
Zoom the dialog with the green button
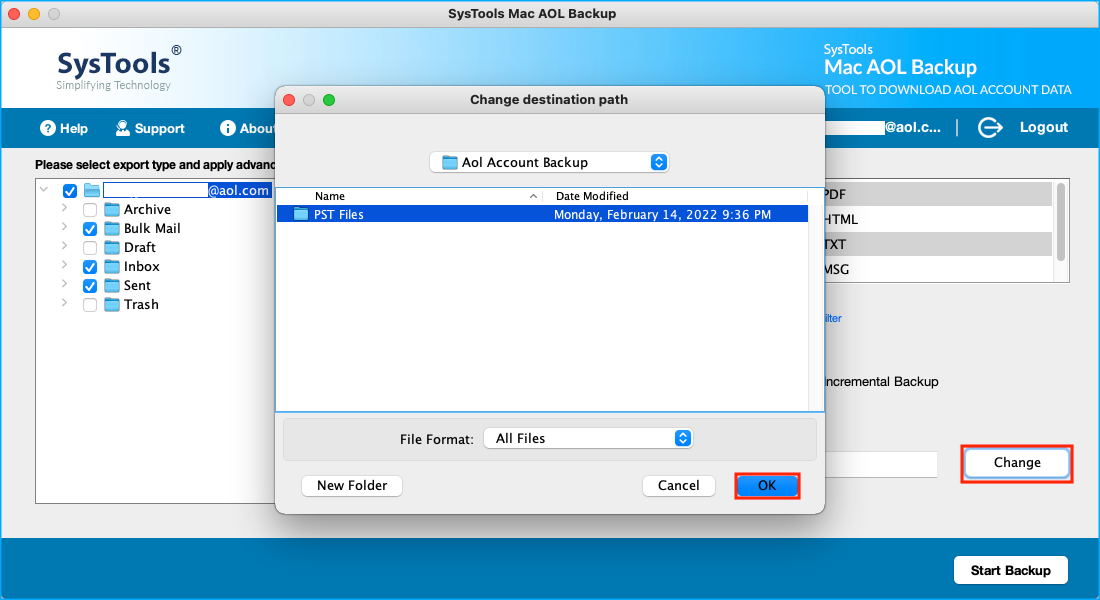click(329, 100)
